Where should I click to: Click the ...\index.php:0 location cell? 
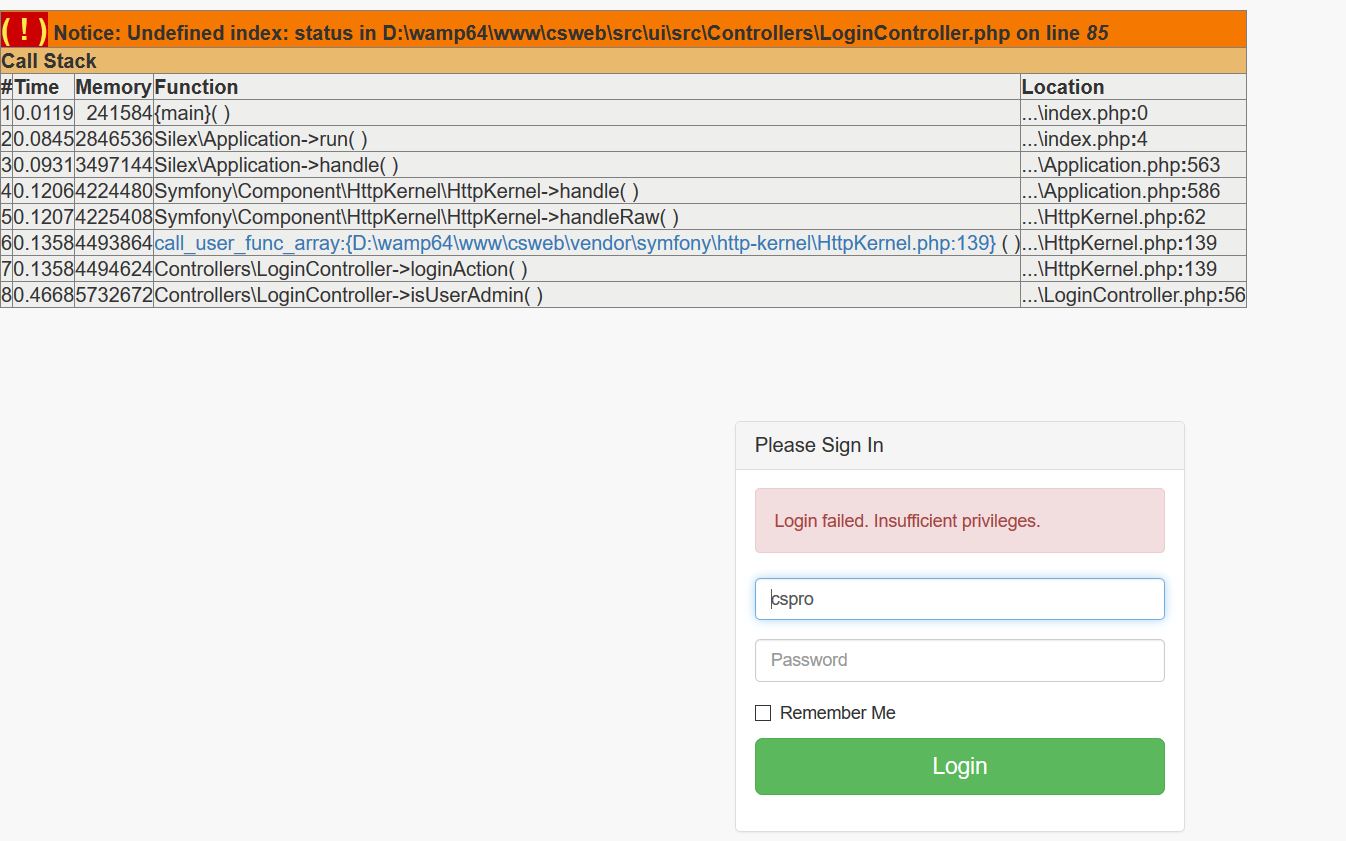pos(1133,113)
